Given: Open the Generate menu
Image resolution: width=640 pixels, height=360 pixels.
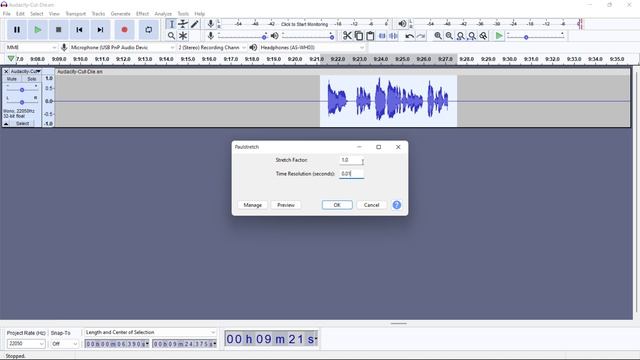Looking at the screenshot, I should point(120,13).
